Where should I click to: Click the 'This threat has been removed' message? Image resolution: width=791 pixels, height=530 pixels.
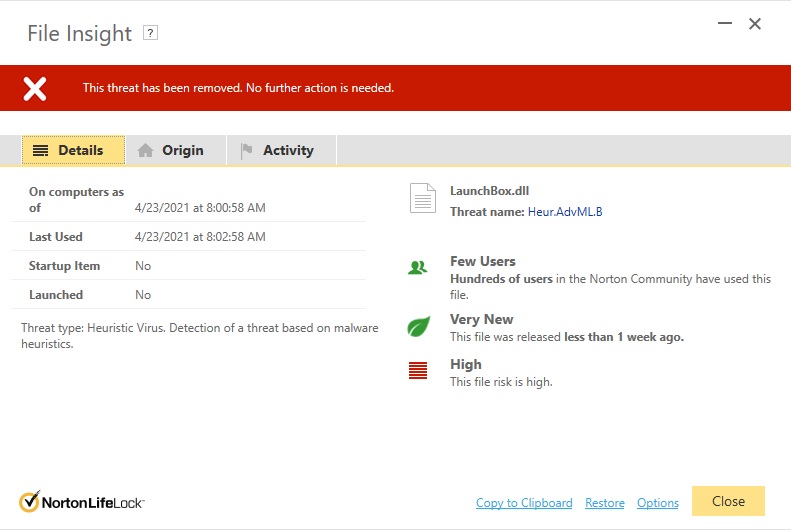(238, 88)
